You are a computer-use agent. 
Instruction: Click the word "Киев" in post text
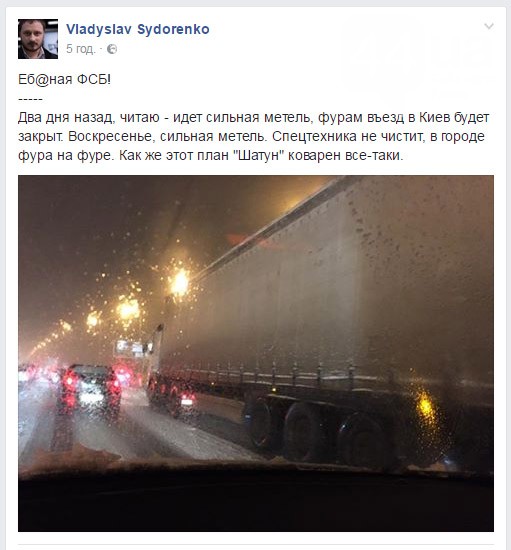pyautogui.click(x=433, y=117)
